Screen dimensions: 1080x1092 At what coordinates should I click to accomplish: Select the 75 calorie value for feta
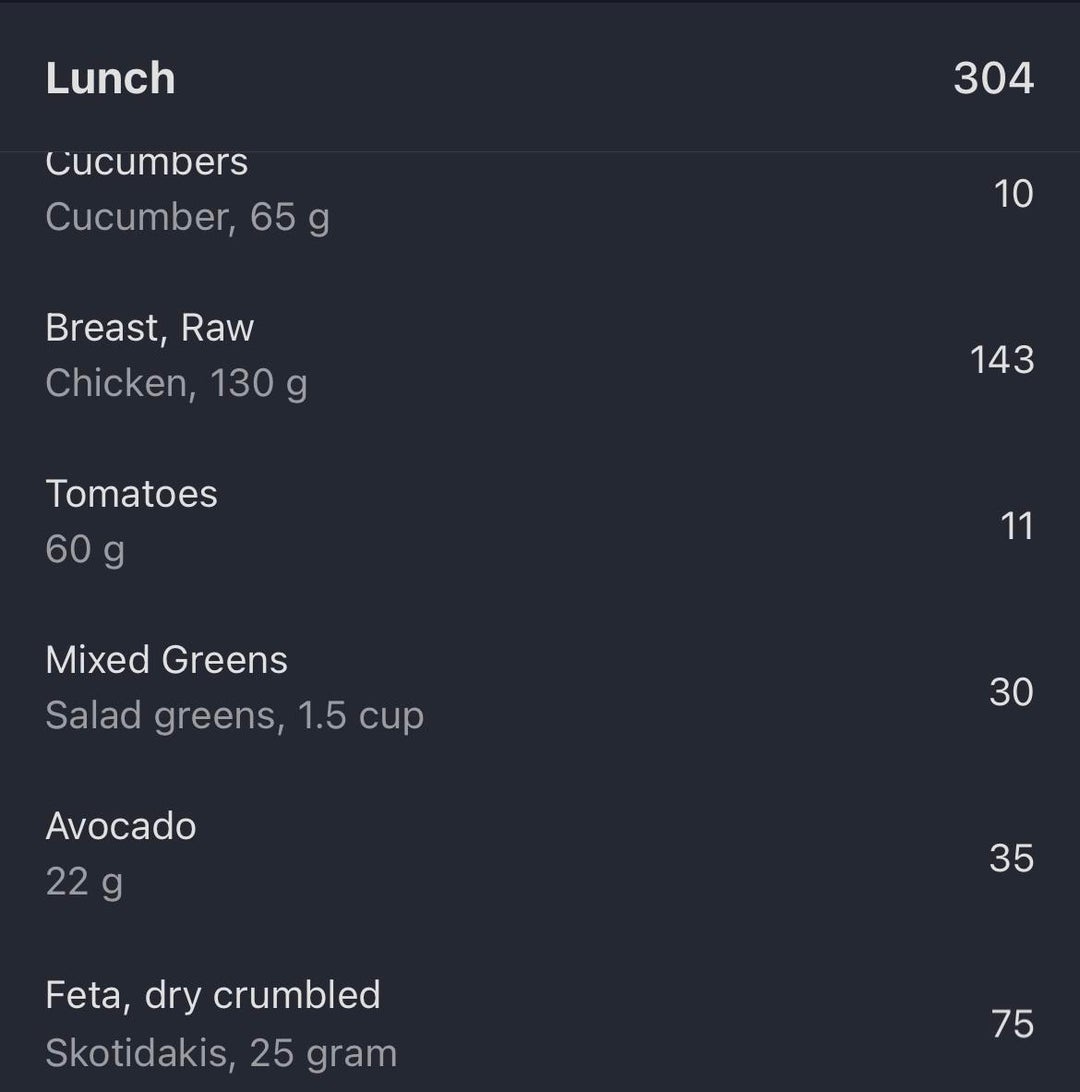click(1012, 1024)
